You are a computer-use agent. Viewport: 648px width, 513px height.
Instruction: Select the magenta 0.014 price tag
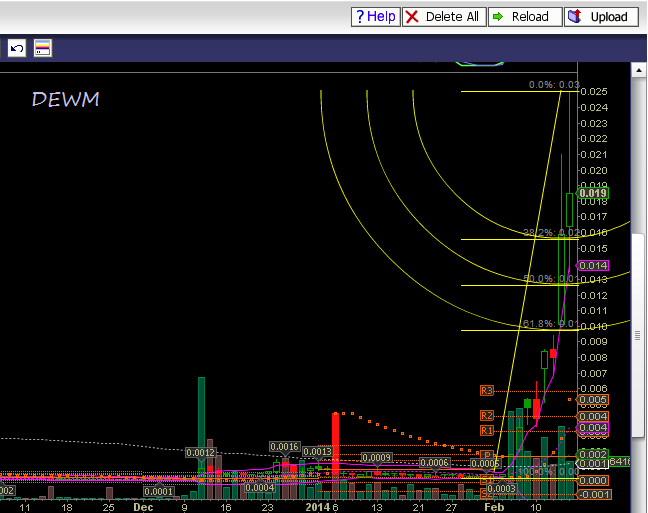[x=593, y=266]
